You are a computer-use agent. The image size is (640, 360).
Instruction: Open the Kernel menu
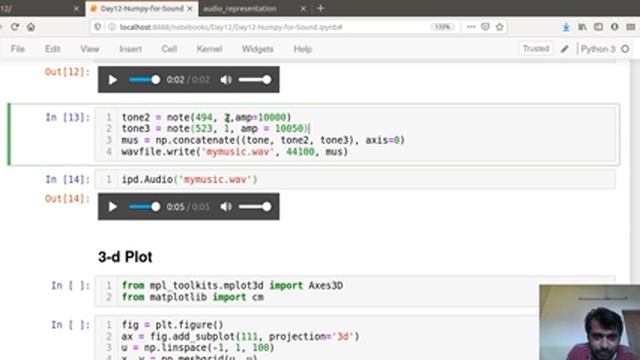(x=209, y=49)
